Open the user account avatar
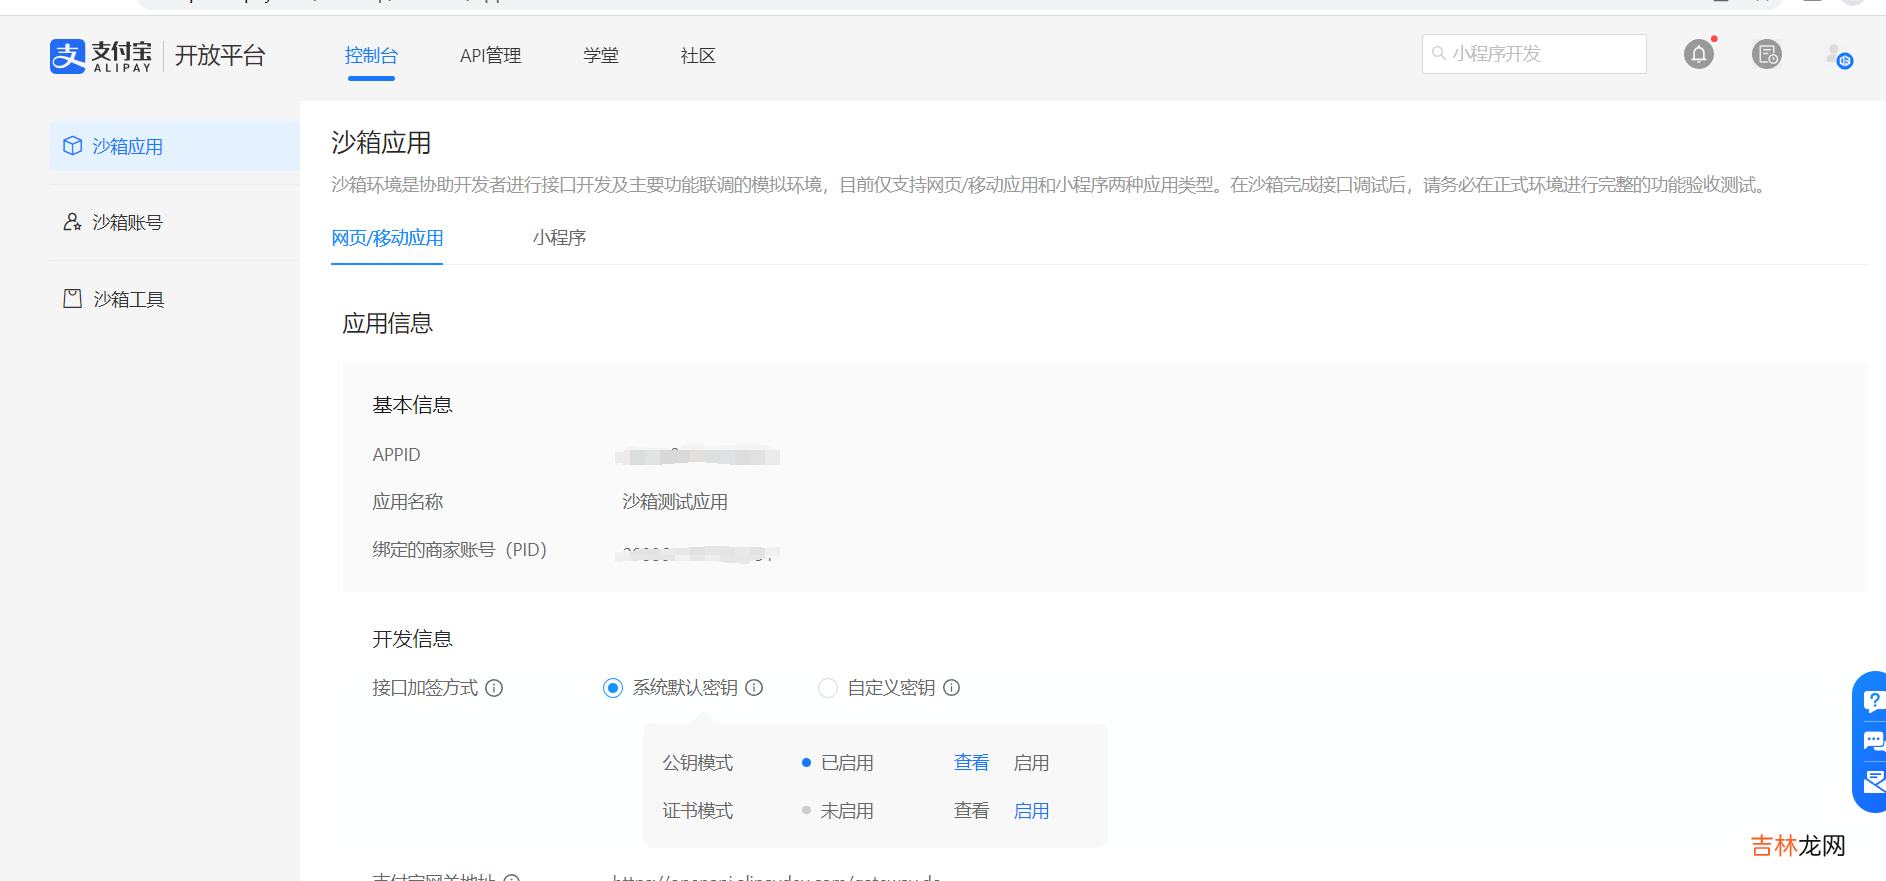Screen dimensions: 1886x881 coord(1838,56)
